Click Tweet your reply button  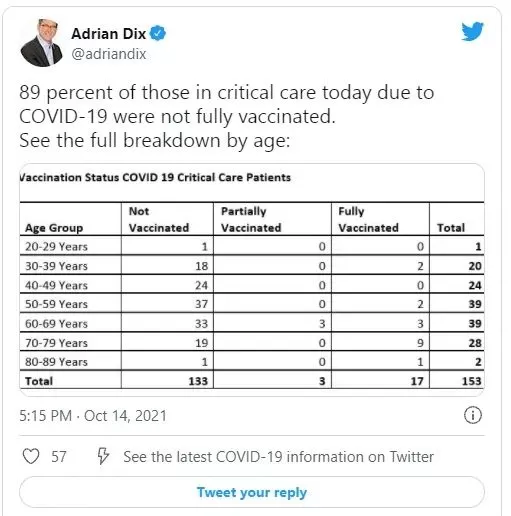(252, 492)
